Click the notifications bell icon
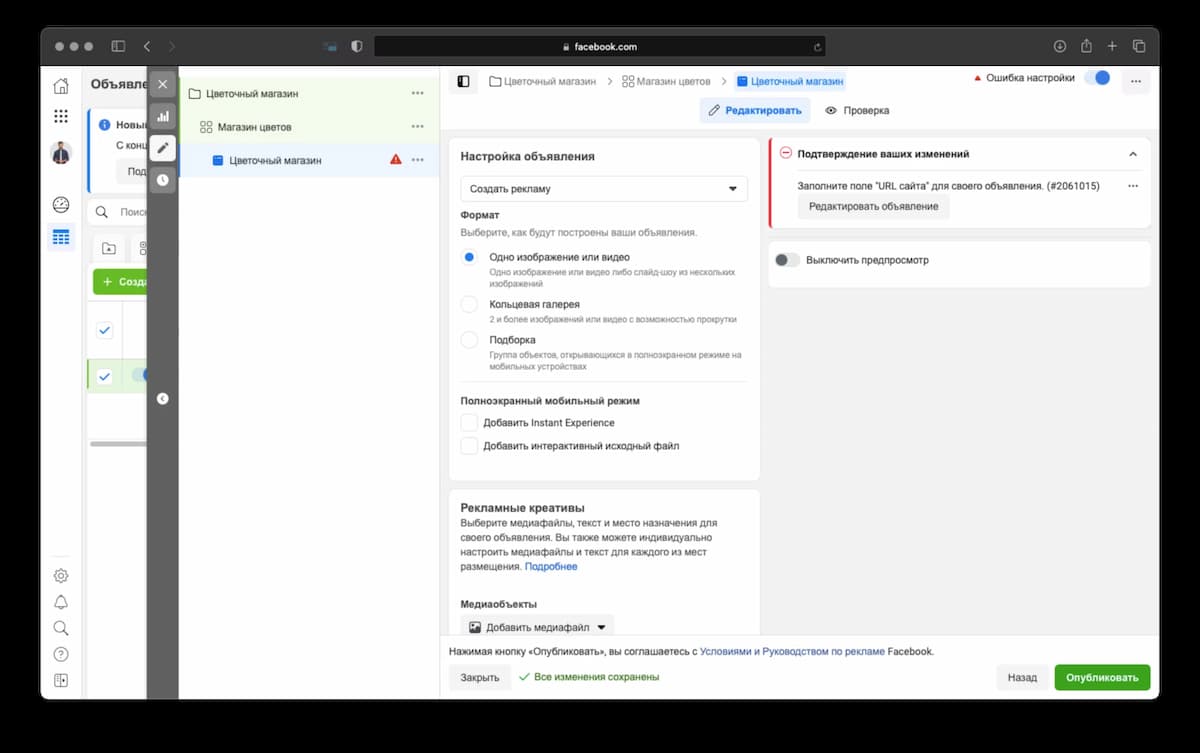 pyautogui.click(x=61, y=602)
